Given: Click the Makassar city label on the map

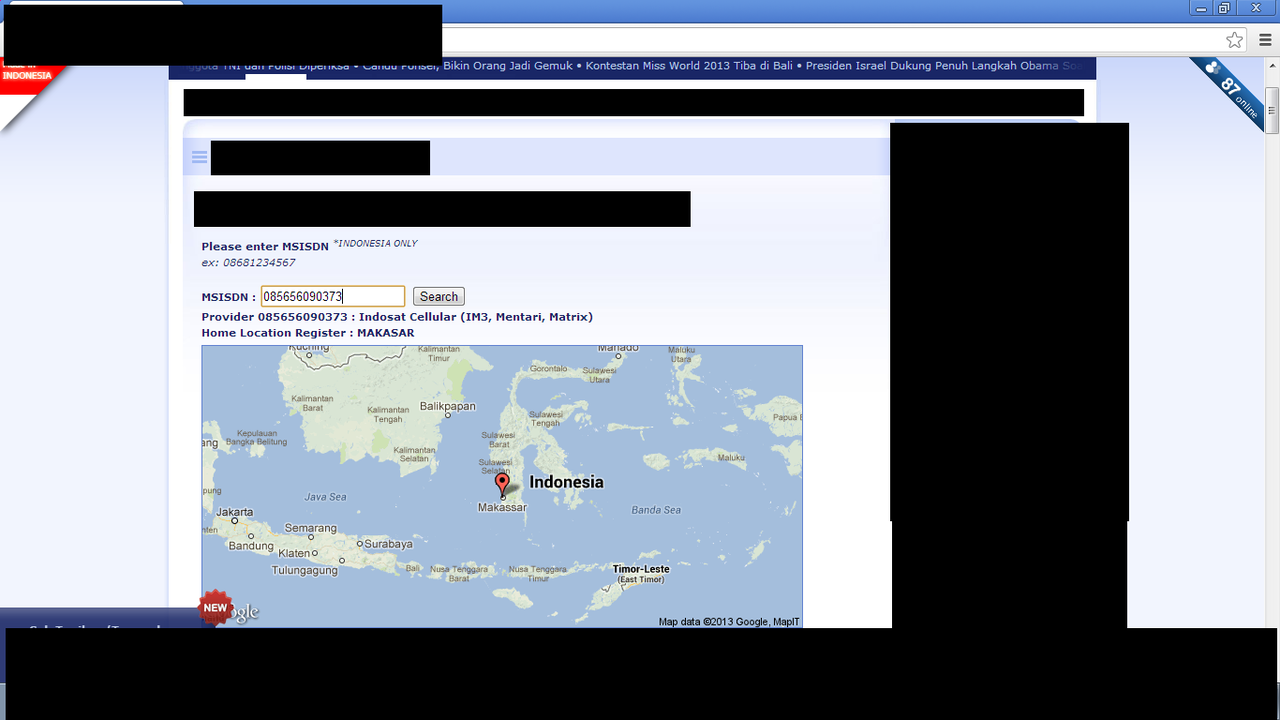Looking at the screenshot, I should click(502, 508).
